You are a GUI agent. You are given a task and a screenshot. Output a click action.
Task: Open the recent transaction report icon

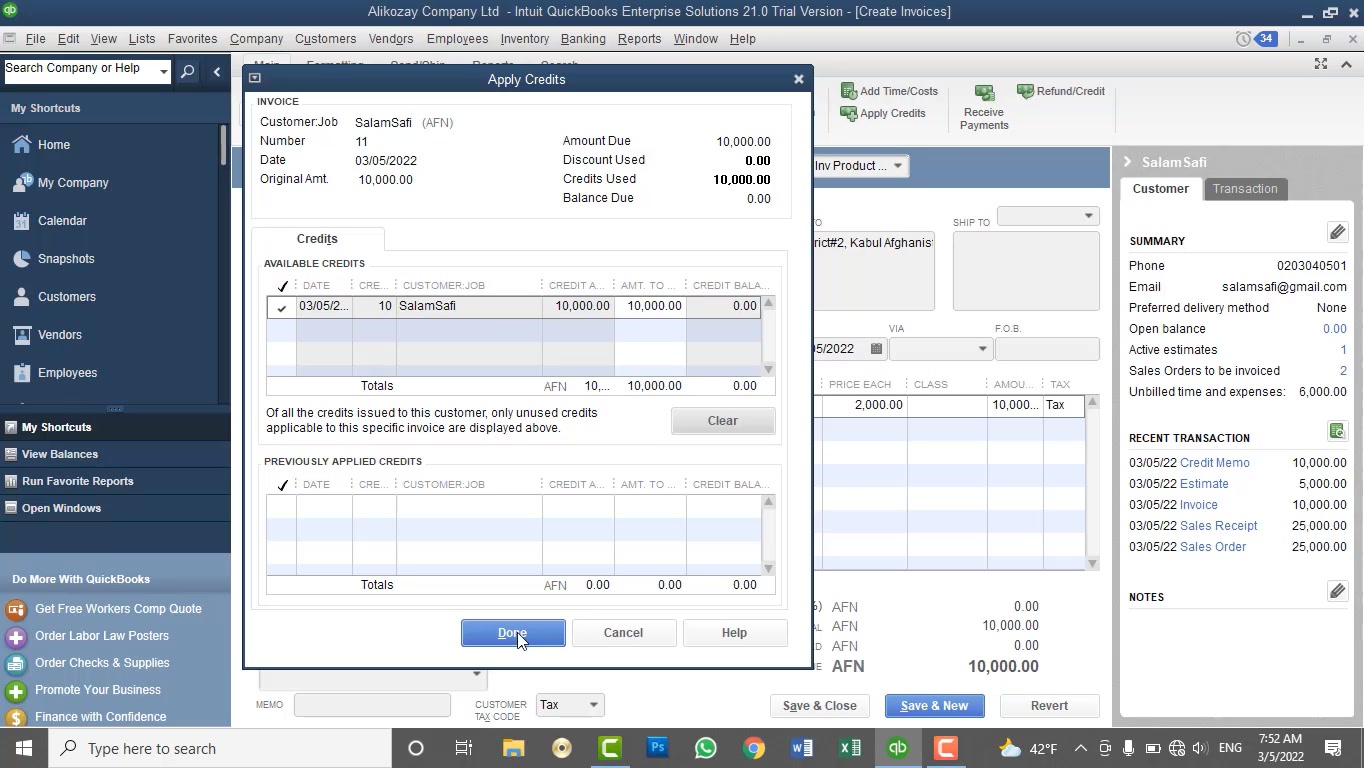coord(1337,431)
